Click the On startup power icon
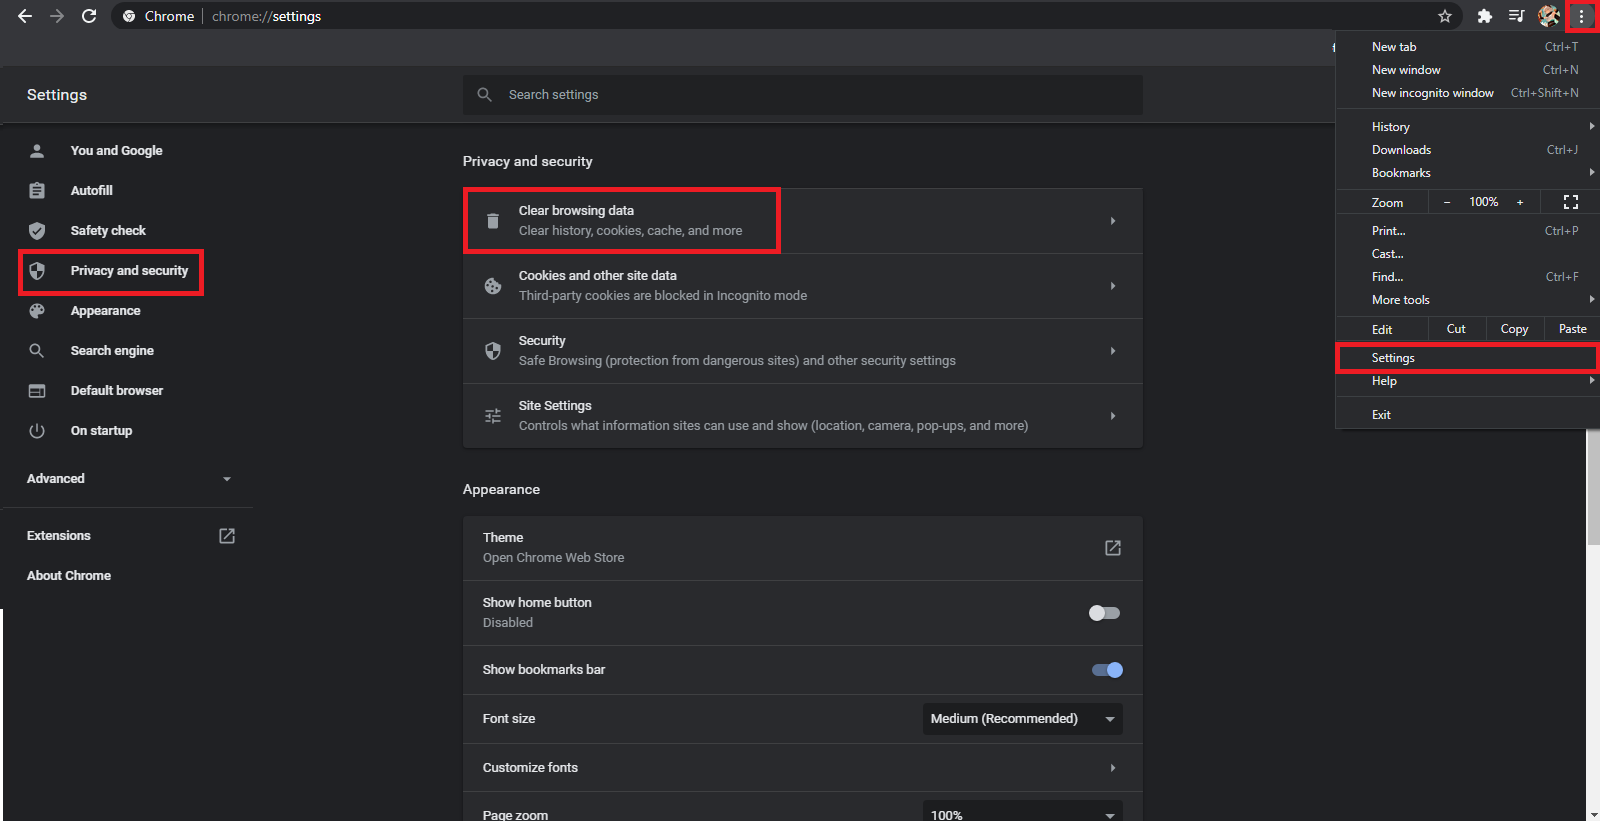 [x=37, y=431]
